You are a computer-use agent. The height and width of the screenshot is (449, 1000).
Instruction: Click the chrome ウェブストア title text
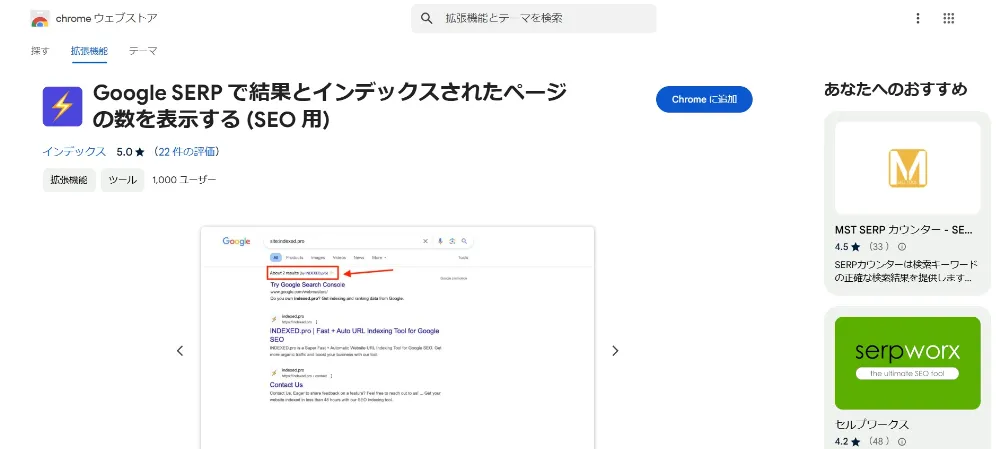click(x=107, y=18)
